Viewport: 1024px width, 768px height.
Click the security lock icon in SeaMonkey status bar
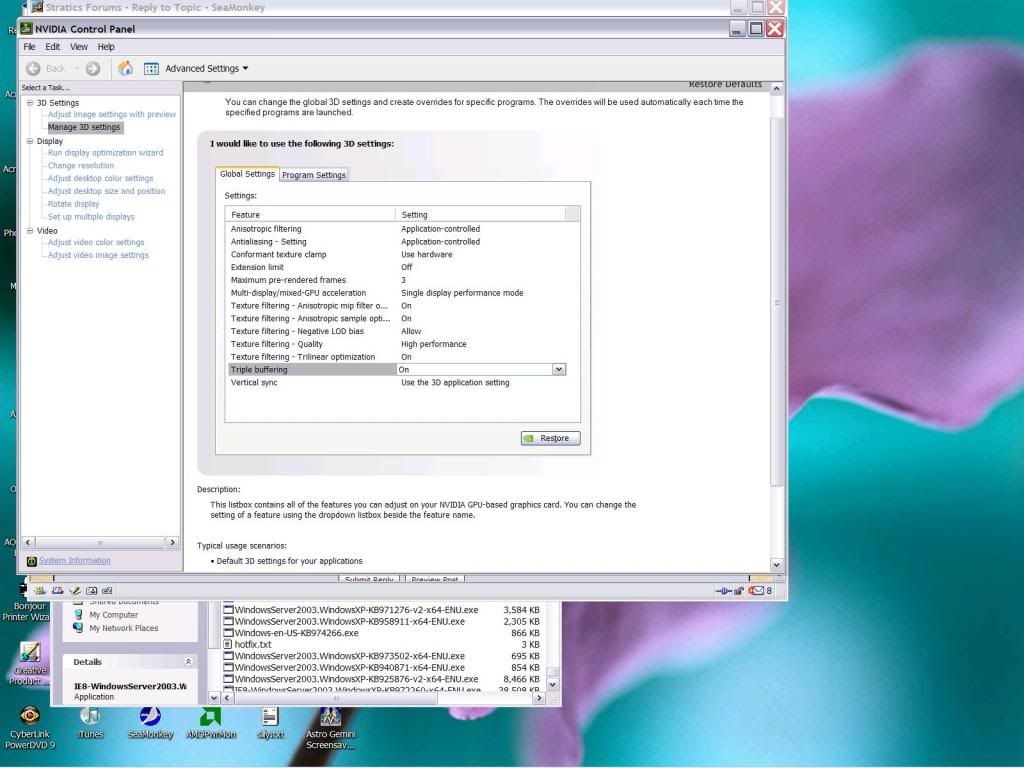pos(739,591)
